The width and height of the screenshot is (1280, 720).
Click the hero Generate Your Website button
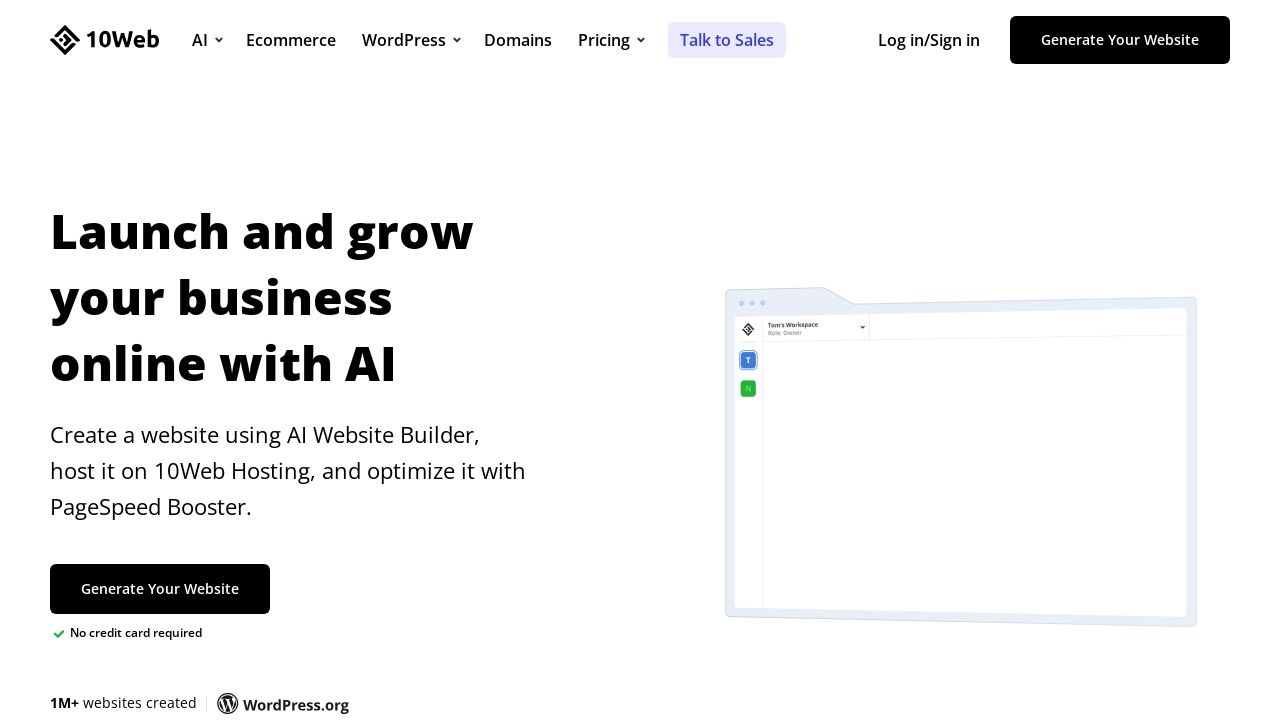pos(160,589)
